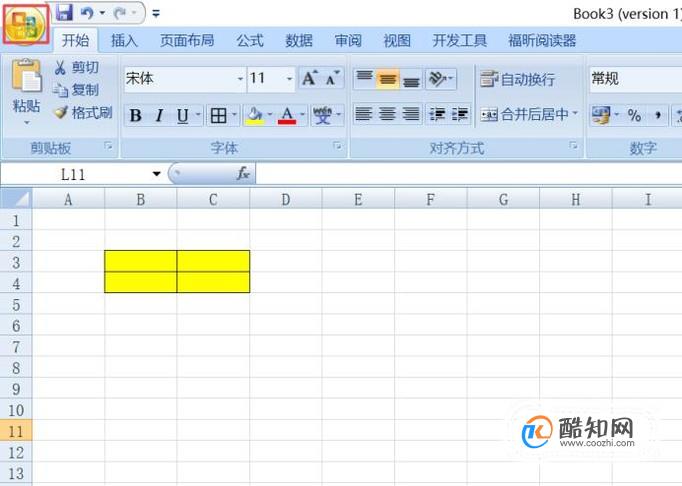Viewport: 682px width, 486px height.
Task: Center text horizontally
Action: [x=387, y=114]
